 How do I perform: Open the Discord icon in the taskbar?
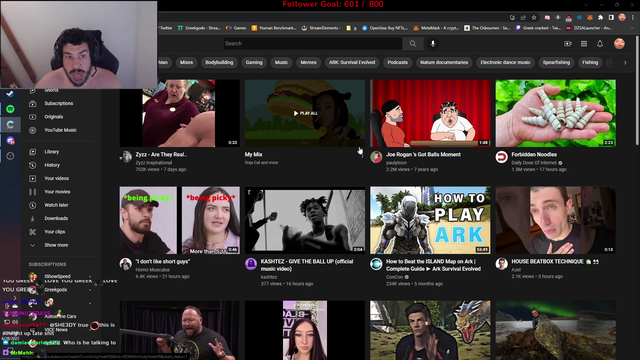10,140
